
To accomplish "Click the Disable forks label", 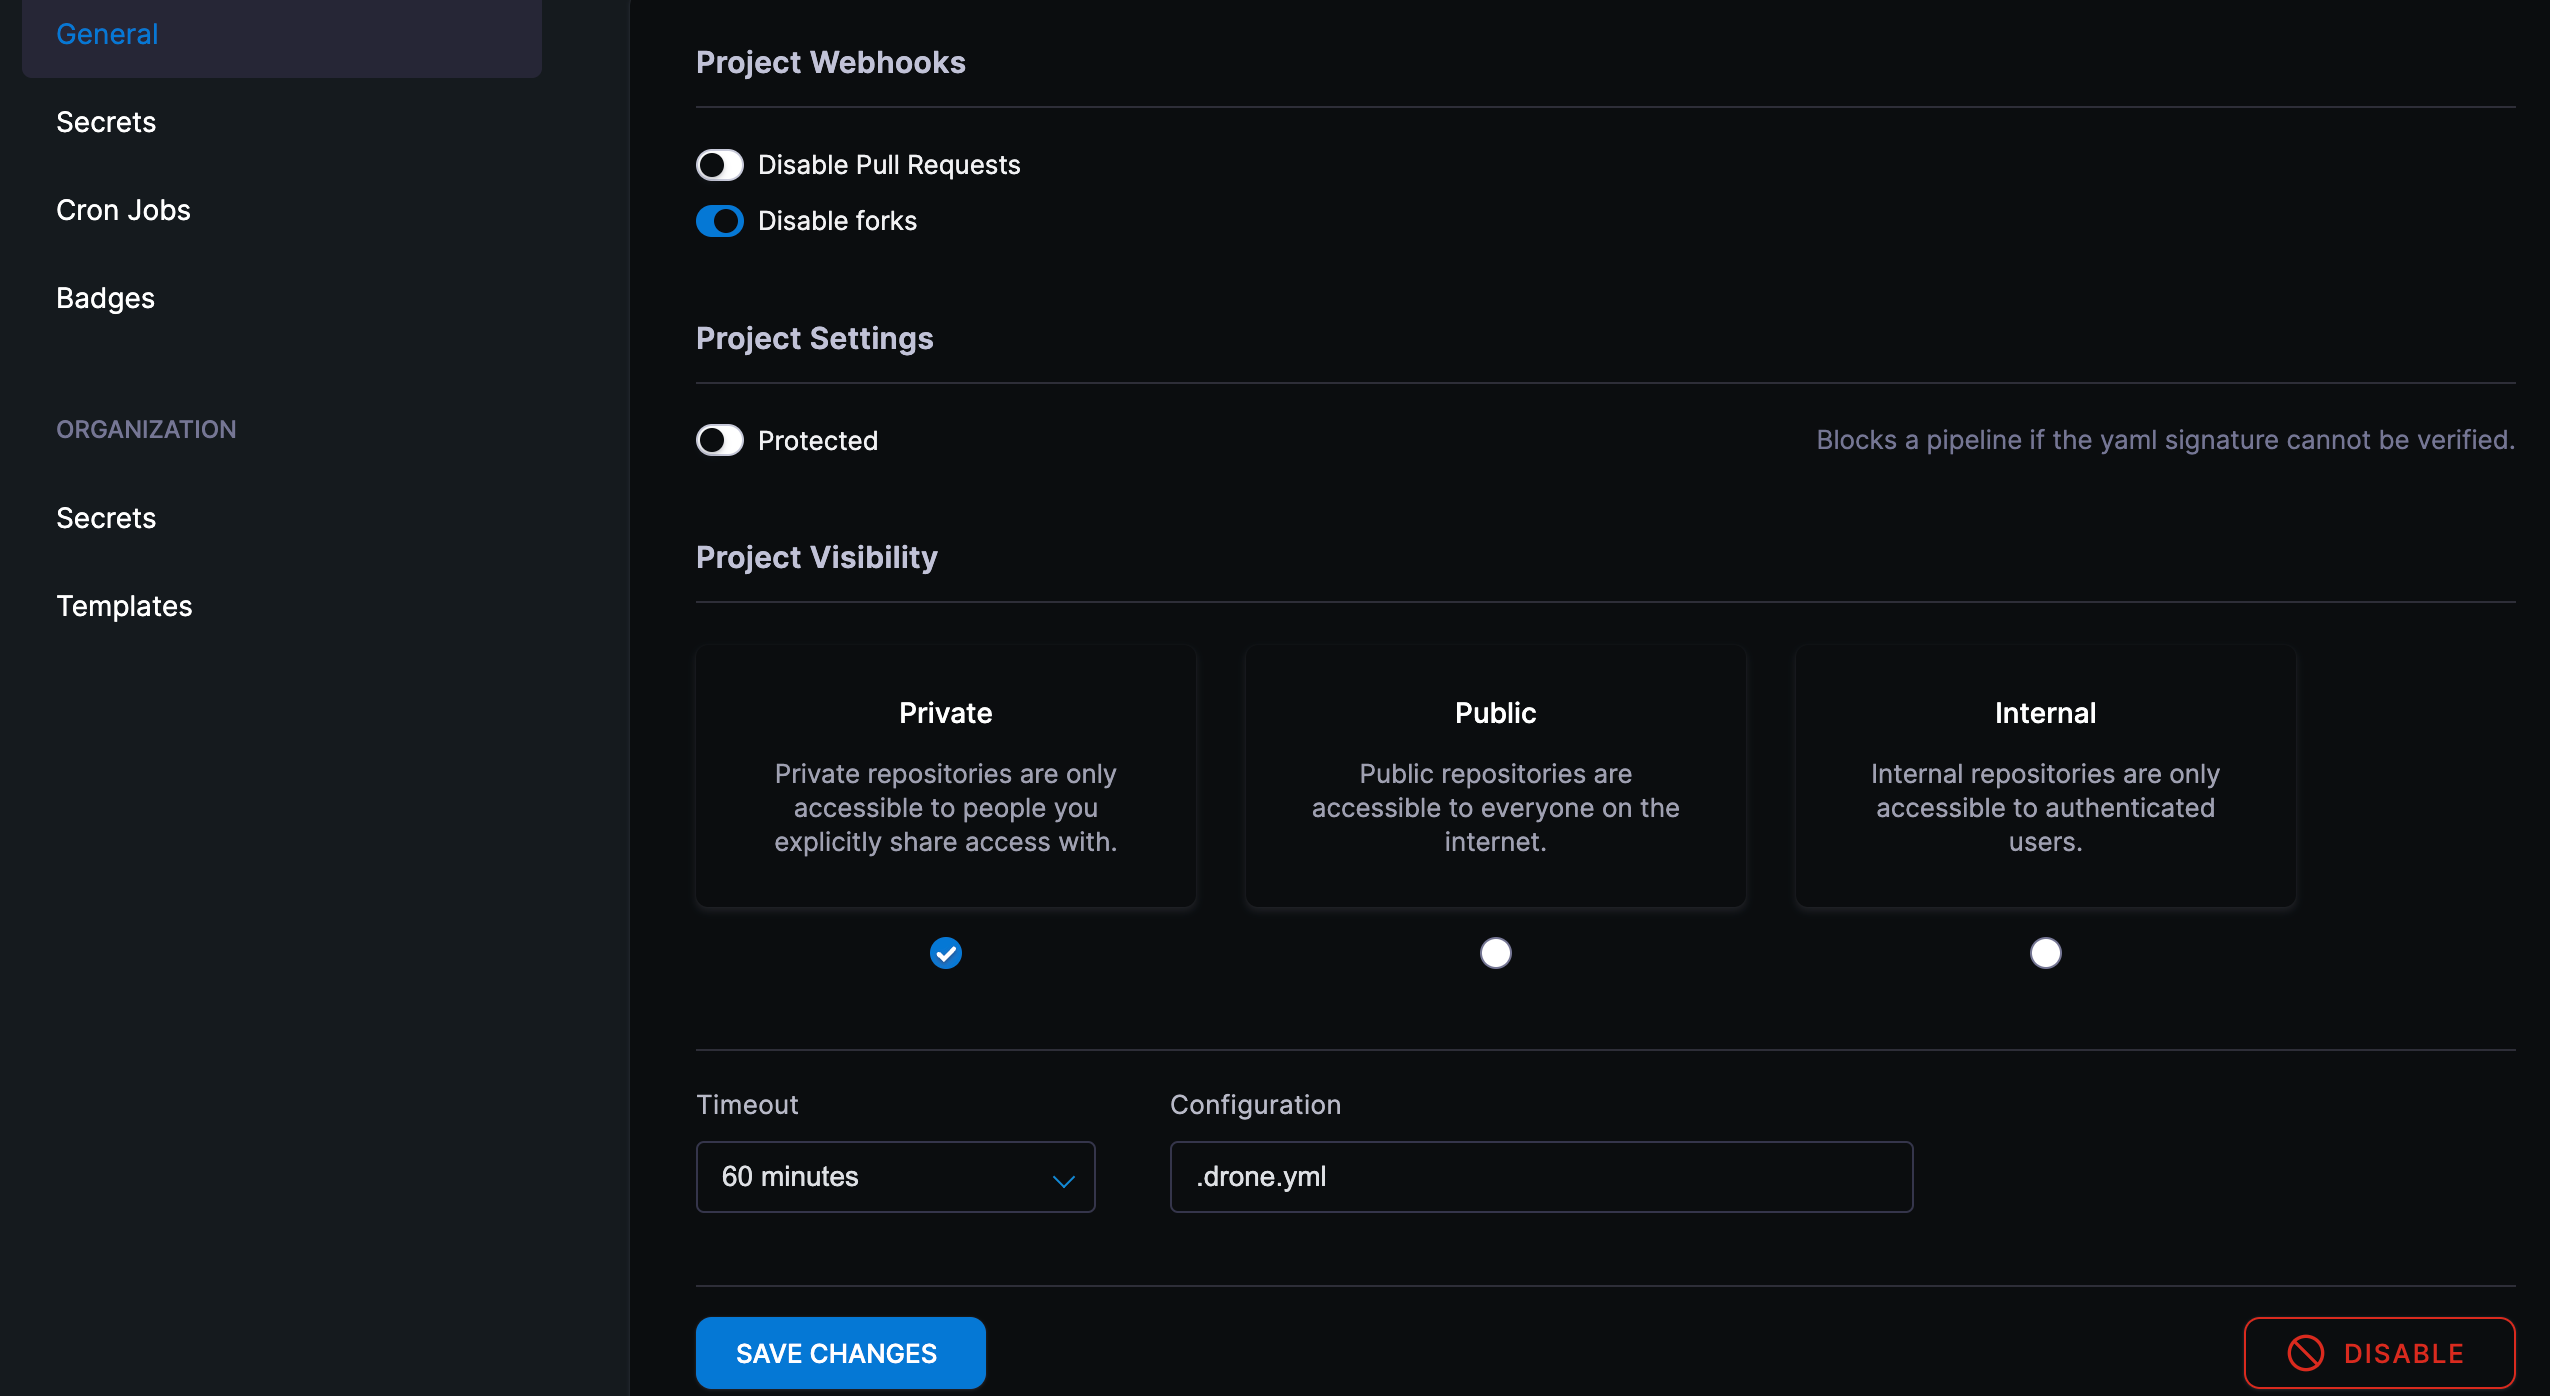I will click(837, 221).
